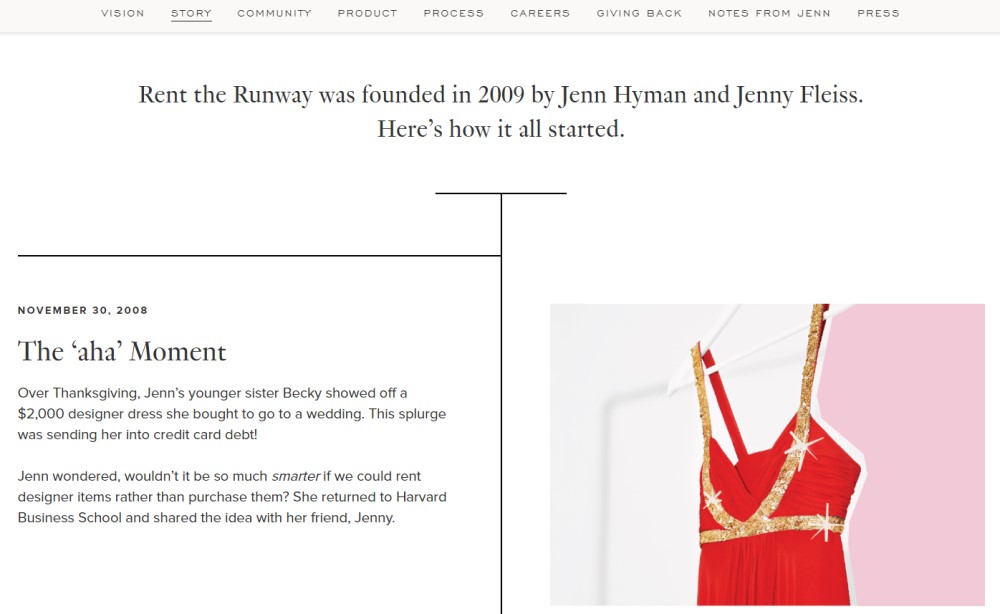Open the Careers page link
1000x614 pixels.
(540, 14)
